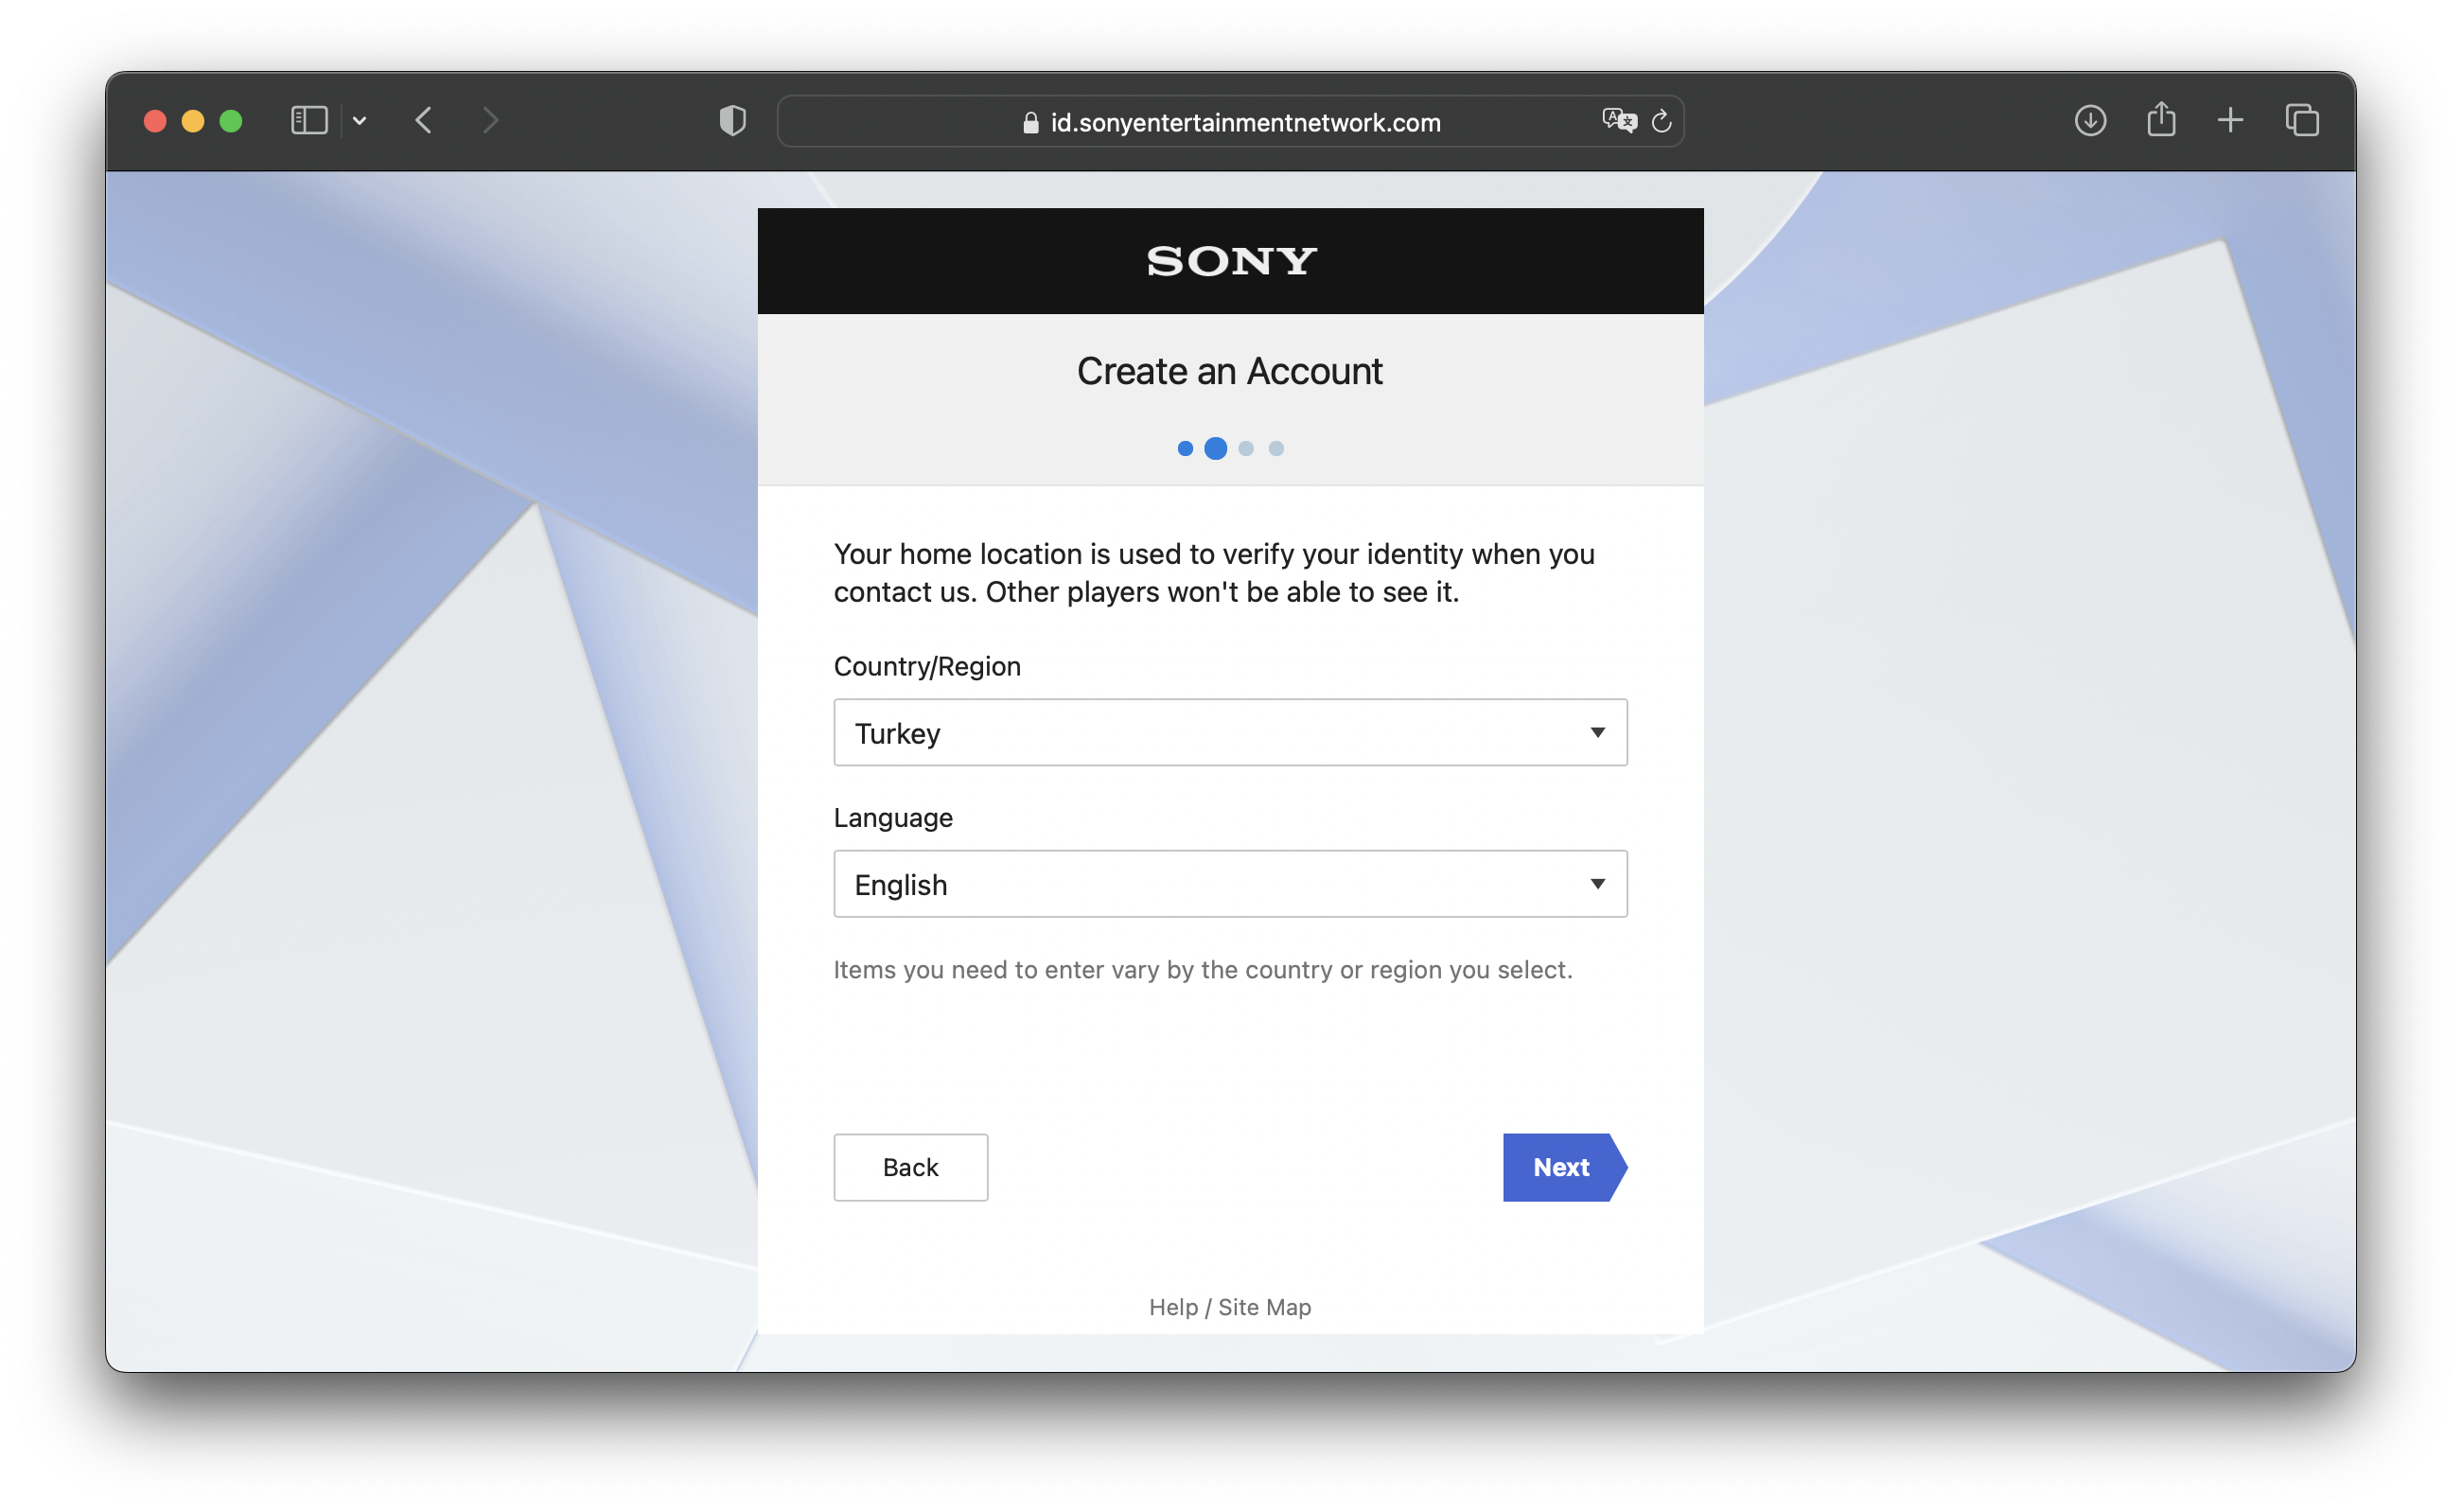This screenshot has height=1512, width=2462.
Task: Click the Back button
Action: [910, 1167]
